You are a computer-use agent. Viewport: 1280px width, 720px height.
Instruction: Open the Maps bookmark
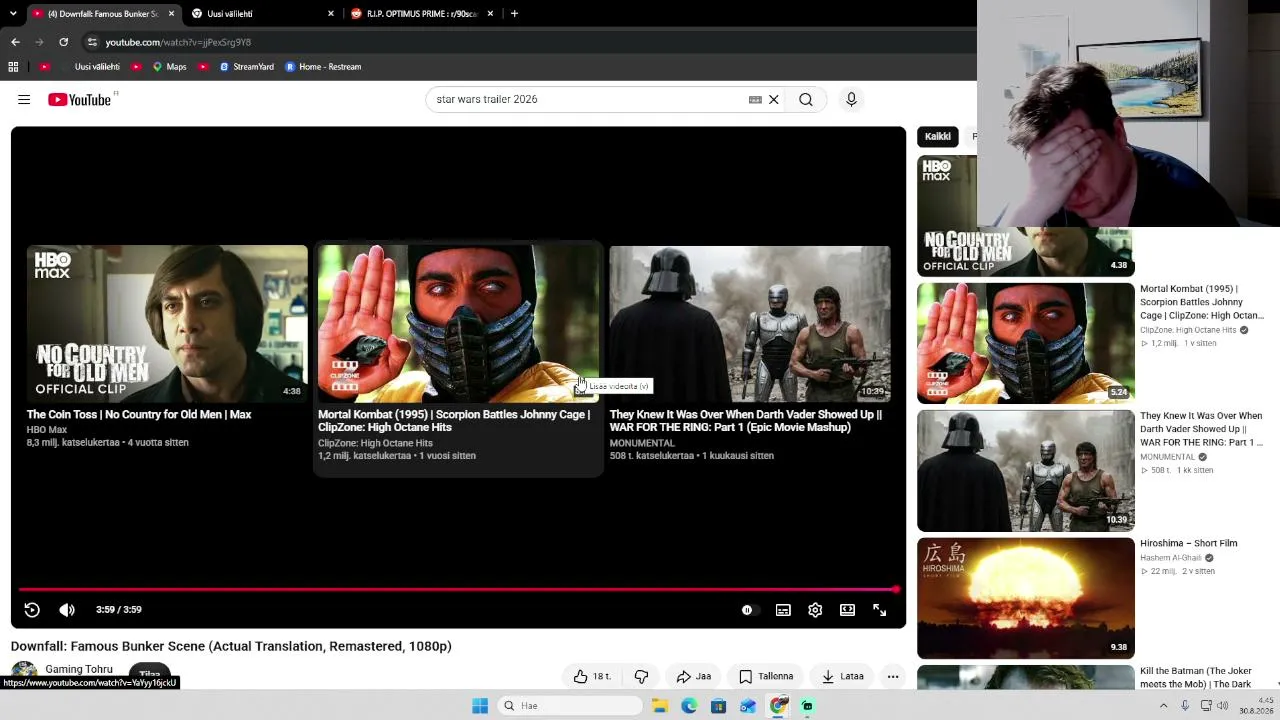tap(169, 67)
